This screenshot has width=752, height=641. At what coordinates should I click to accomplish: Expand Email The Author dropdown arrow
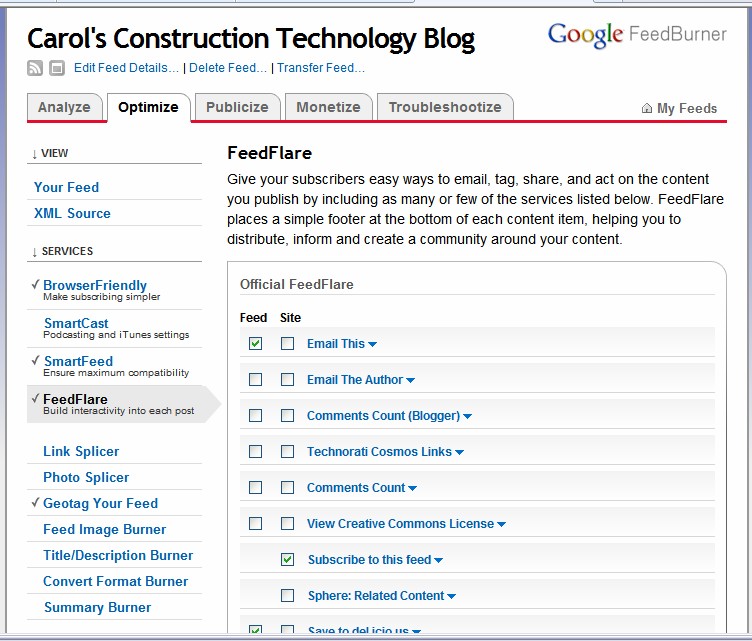pos(410,380)
